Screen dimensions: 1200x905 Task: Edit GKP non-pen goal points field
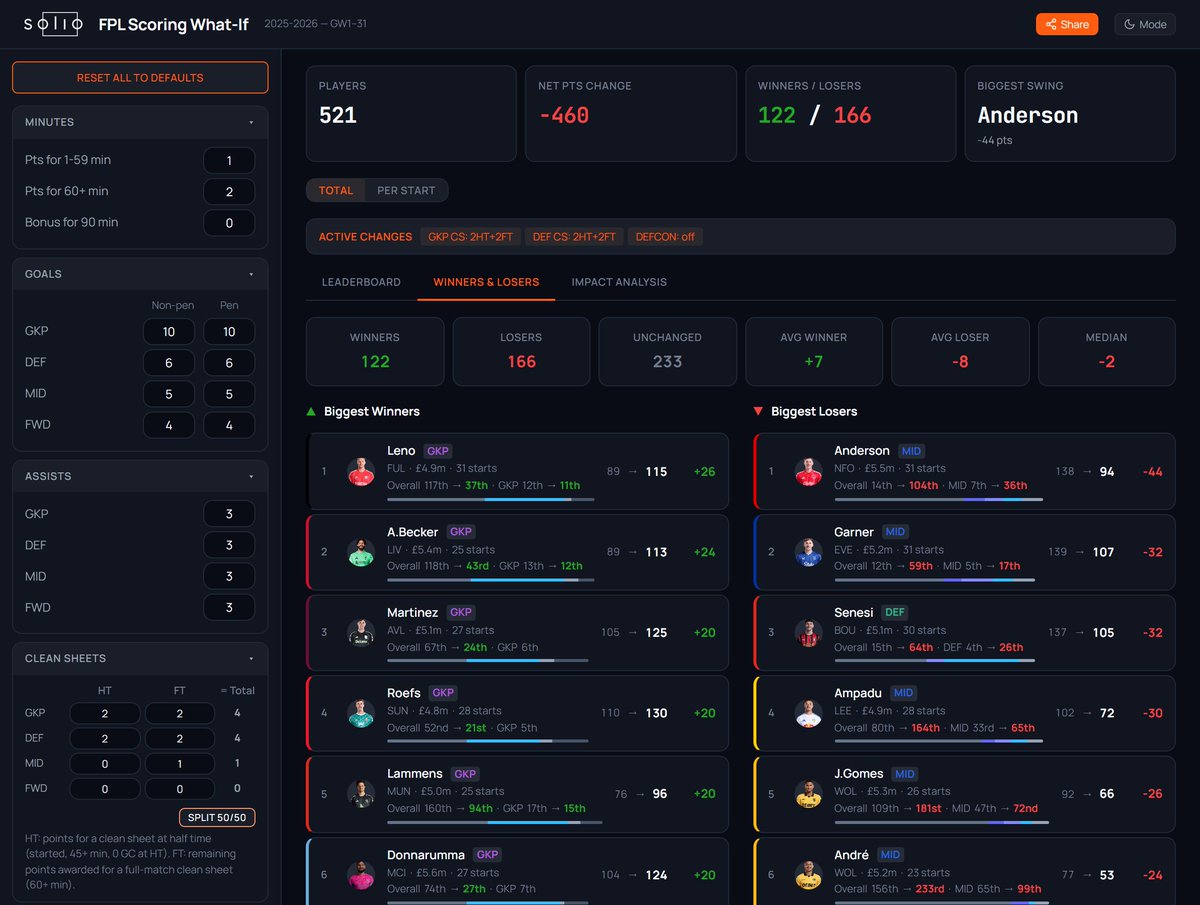point(168,332)
